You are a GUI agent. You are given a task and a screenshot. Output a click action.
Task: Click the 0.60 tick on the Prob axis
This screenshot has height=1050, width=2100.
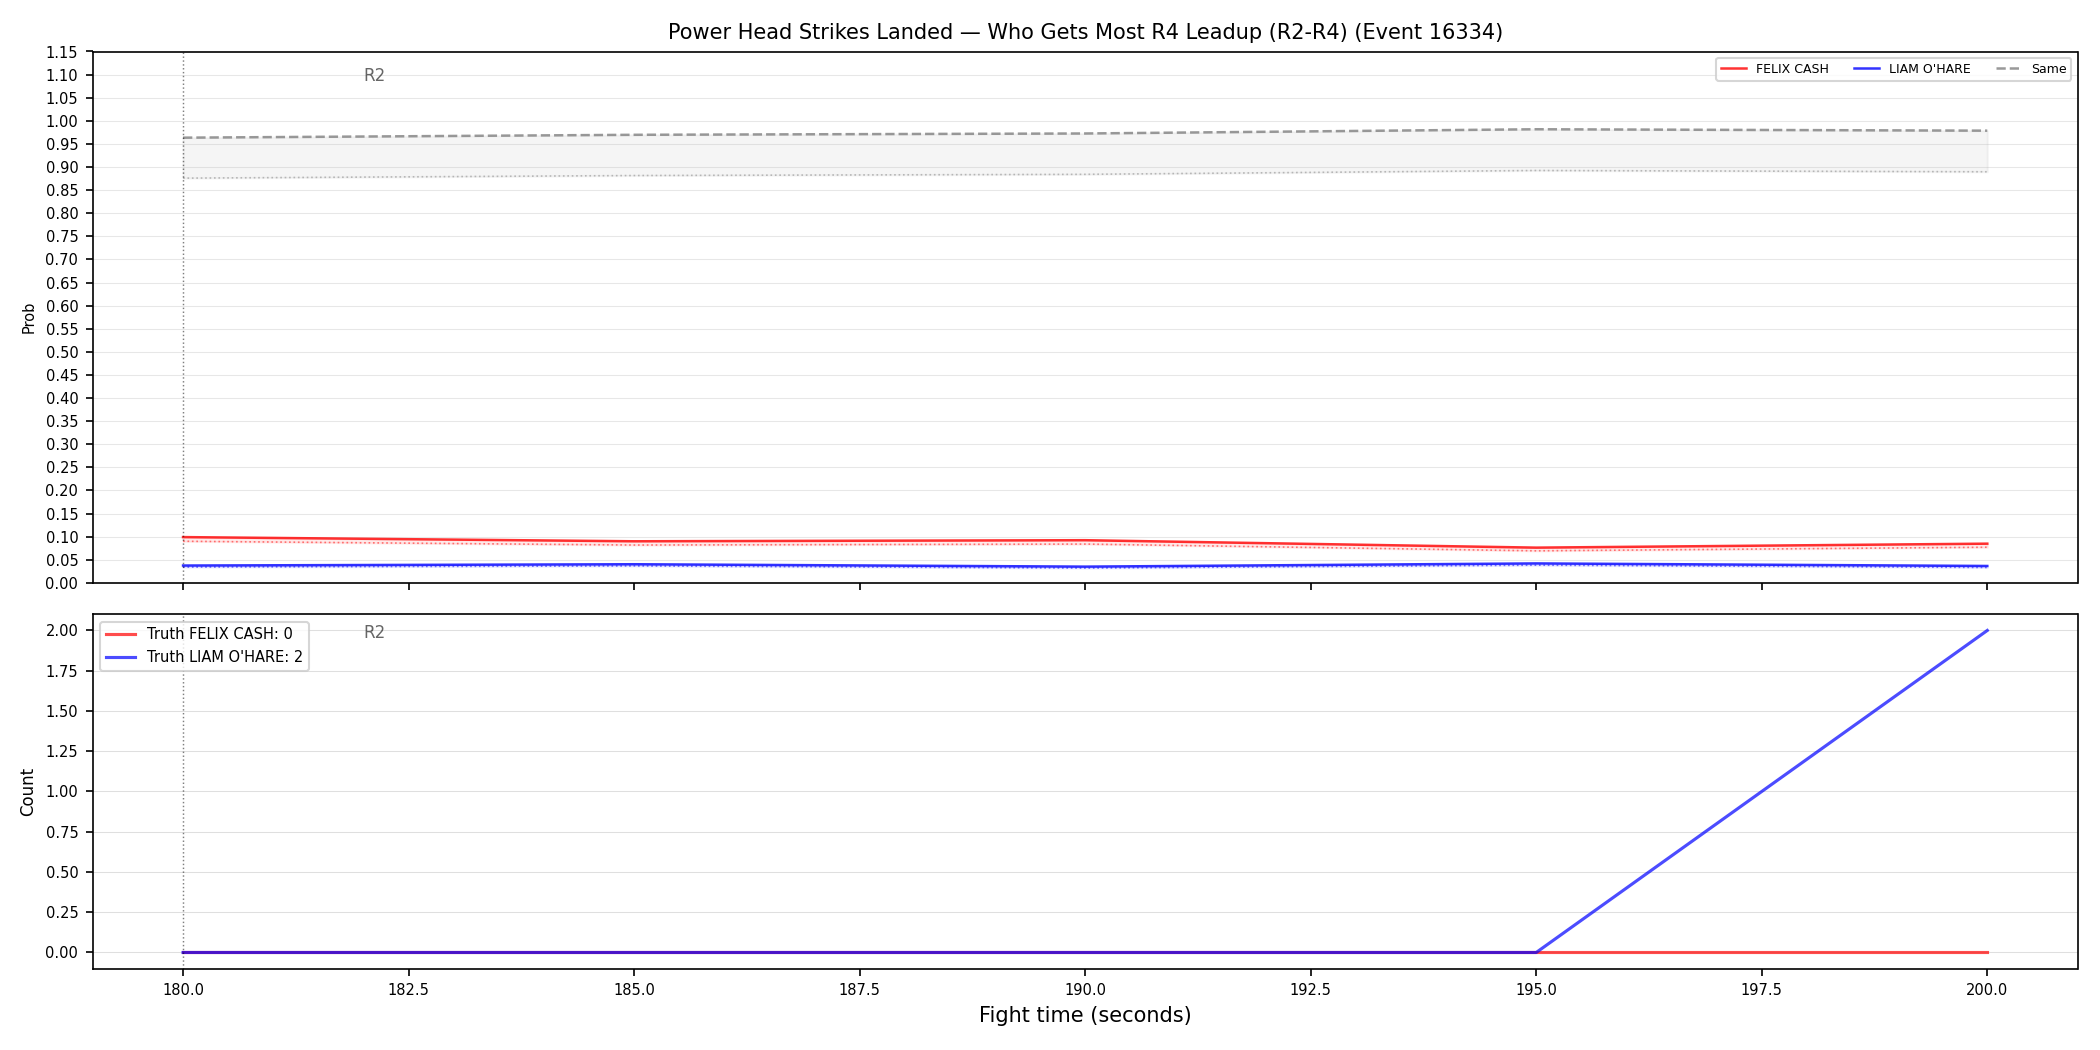point(62,306)
